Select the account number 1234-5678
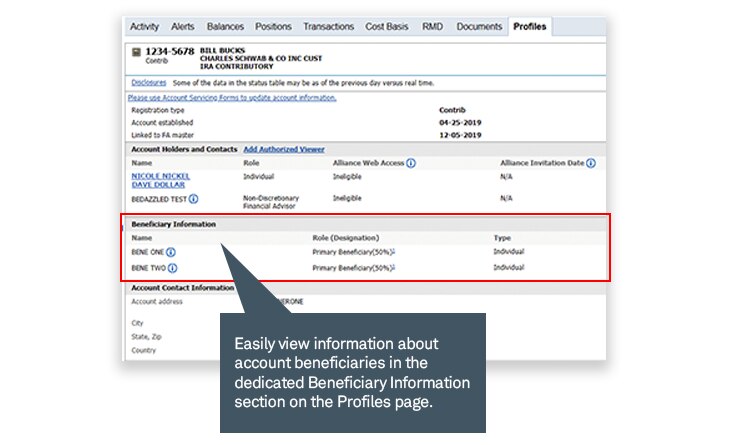Screen dimensions: 730x445 (169, 51)
